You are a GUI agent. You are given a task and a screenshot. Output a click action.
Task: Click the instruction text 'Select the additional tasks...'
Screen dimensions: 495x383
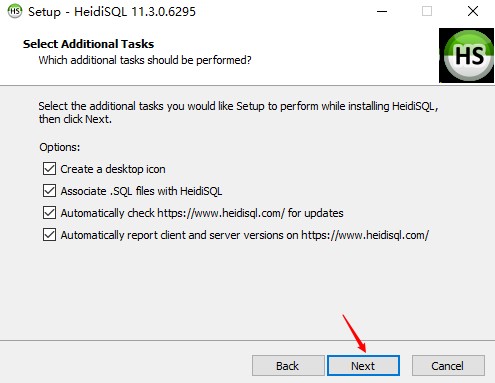[x=238, y=113]
